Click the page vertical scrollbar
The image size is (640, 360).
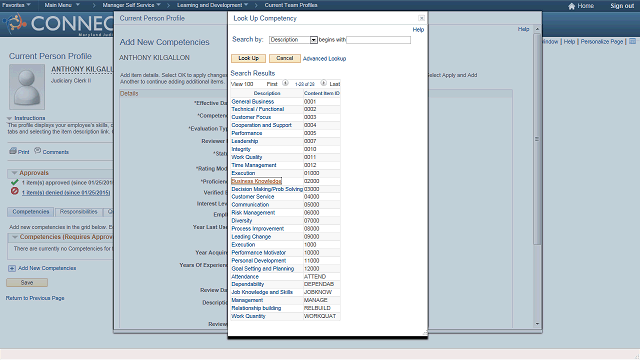(537, 139)
